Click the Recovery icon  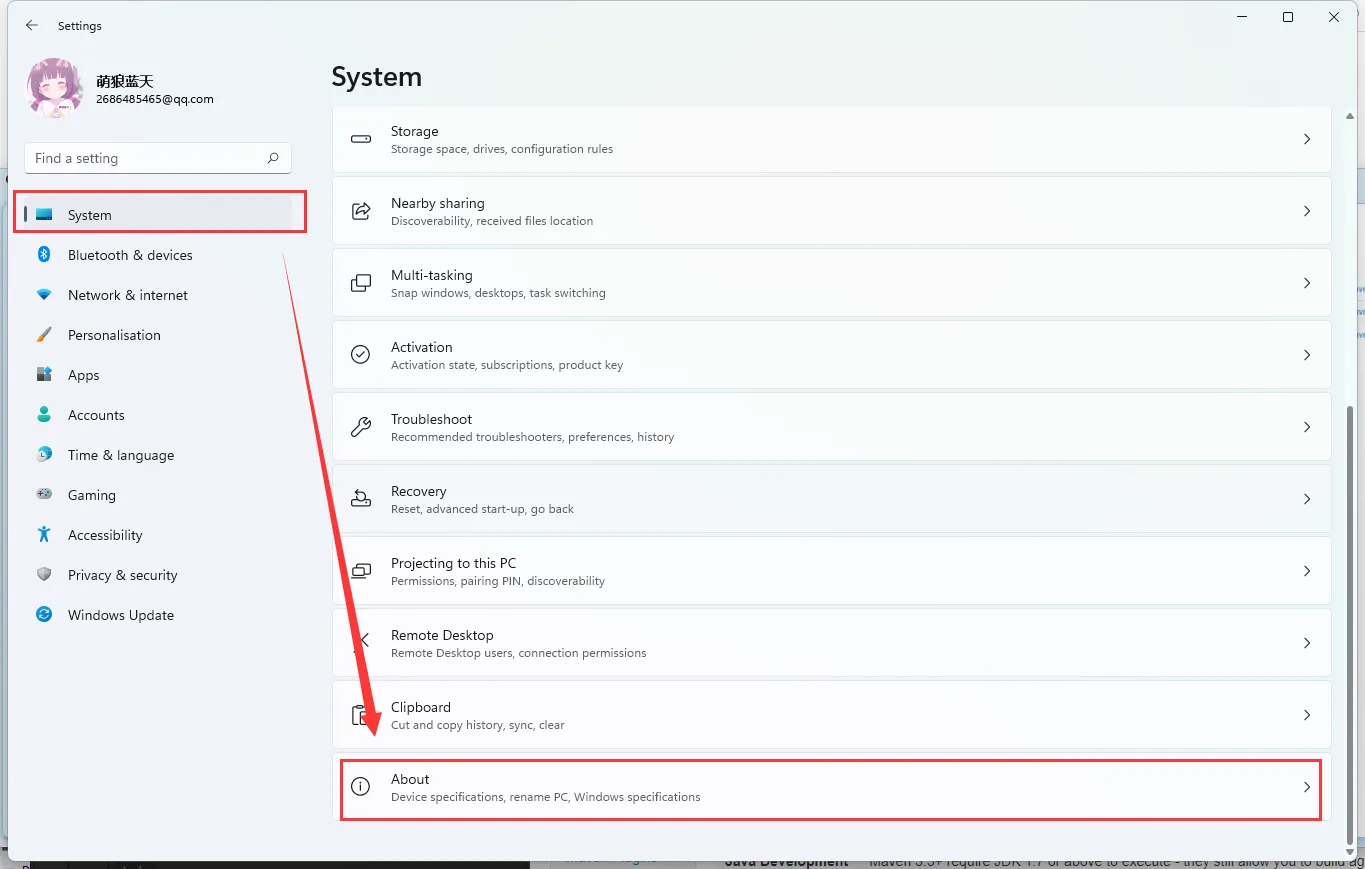point(361,499)
